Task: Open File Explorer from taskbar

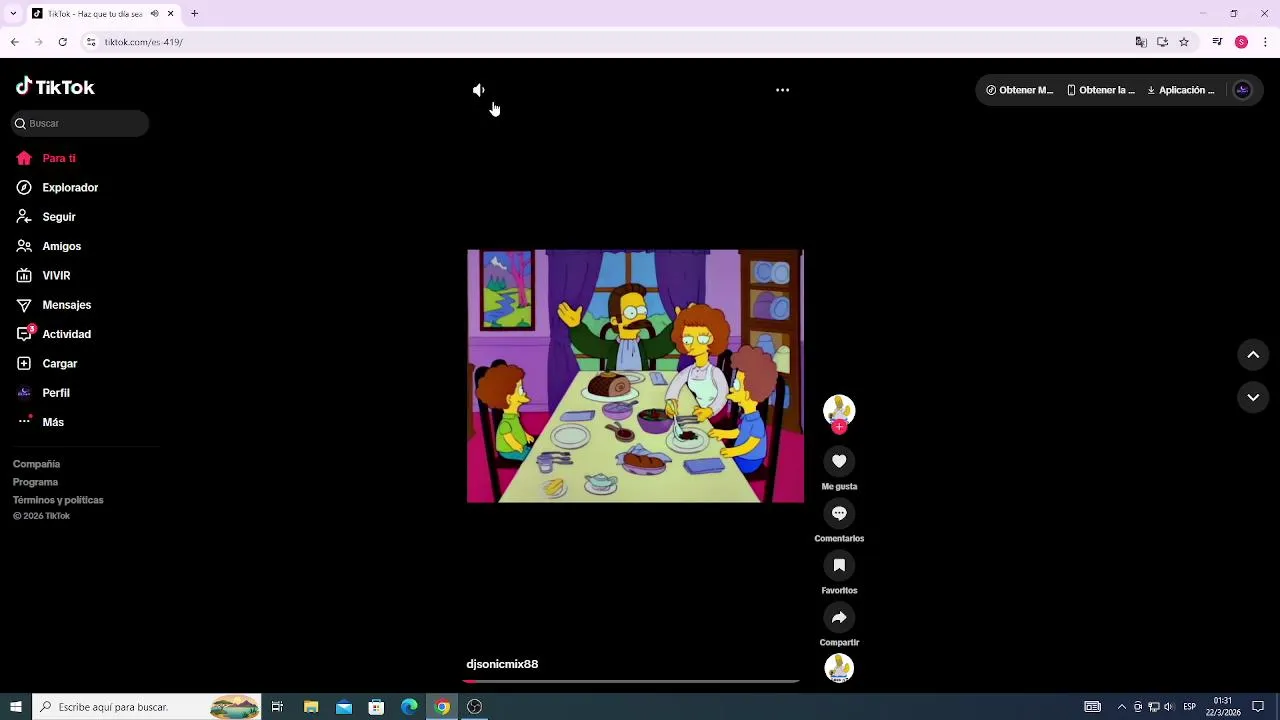Action: point(311,707)
